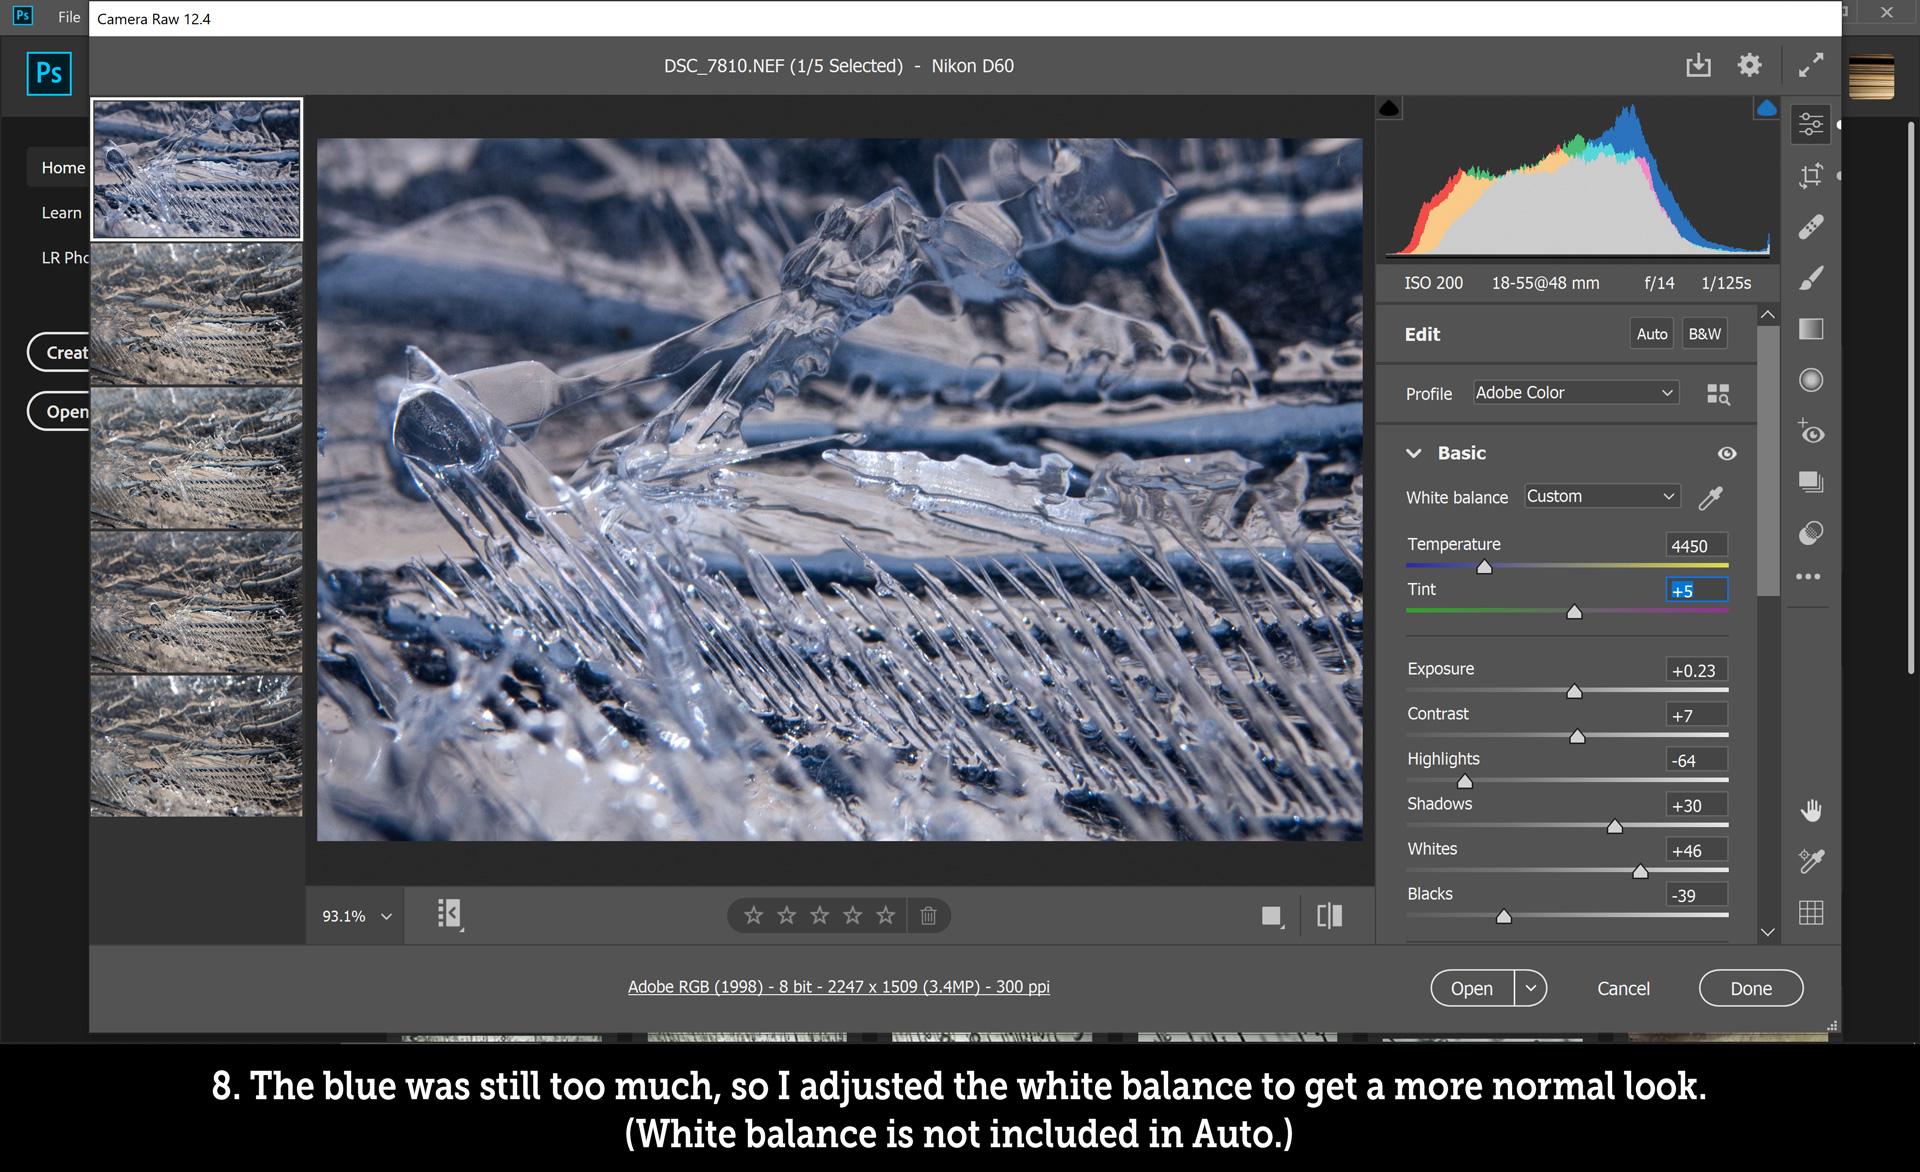Toggle the shadow clipping warning on histogram
This screenshot has width=1920, height=1172.
(1390, 105)
